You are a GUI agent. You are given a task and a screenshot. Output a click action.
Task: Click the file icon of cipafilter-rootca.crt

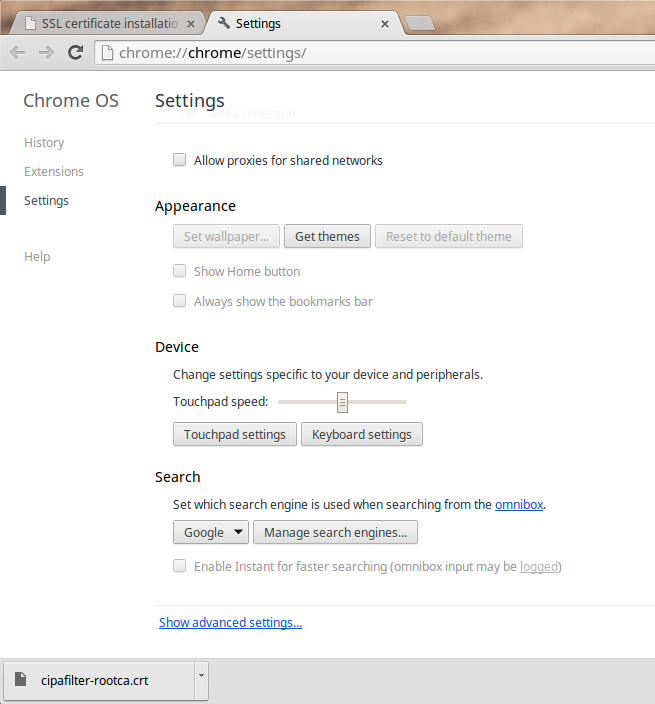(20, 679)
